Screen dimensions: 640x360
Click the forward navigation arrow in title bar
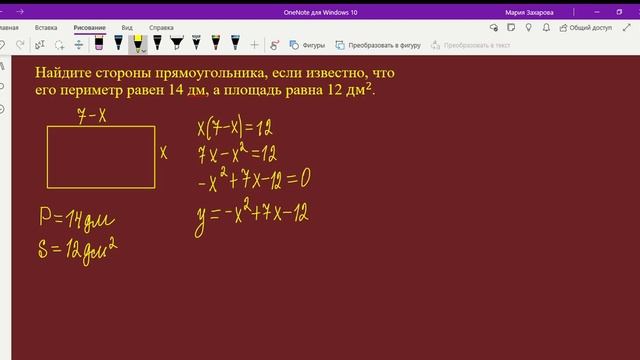point(20,12)
